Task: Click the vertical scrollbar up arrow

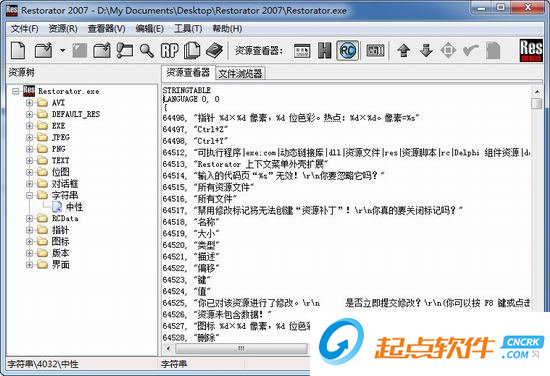Action: (x=537, y=92)
